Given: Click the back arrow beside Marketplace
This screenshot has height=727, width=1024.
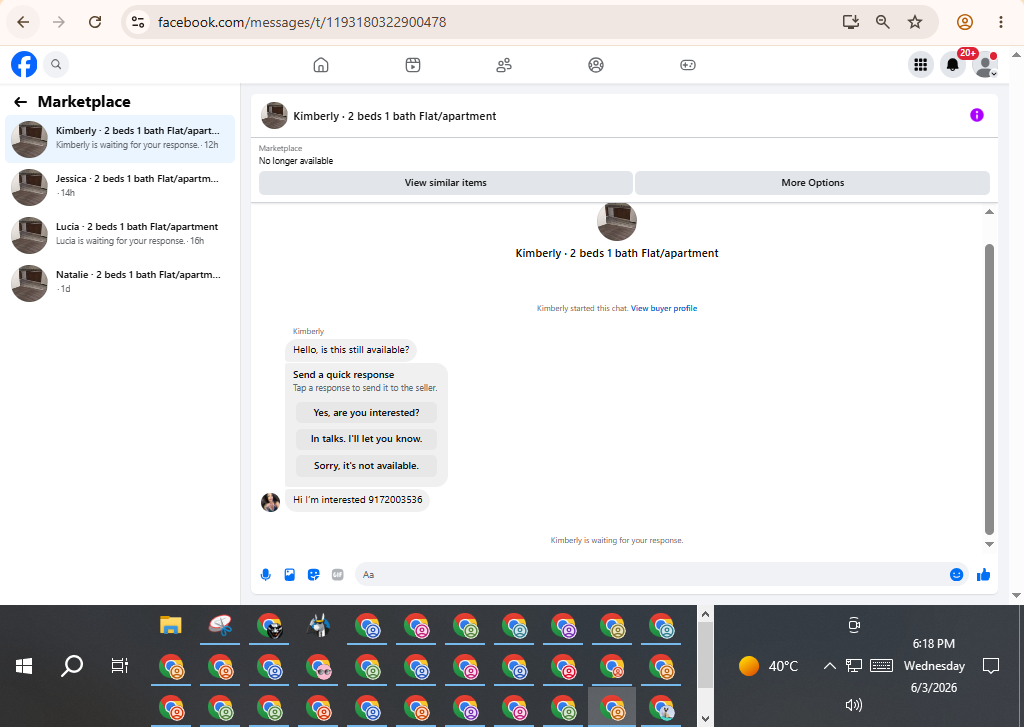Looking at the screenshot, I should (x=20, y=102).
